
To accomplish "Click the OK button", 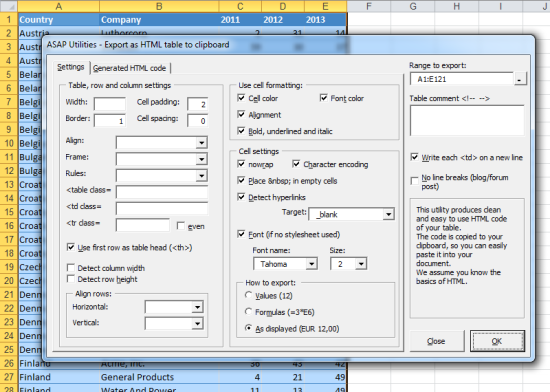I will (x=497, y=341).
